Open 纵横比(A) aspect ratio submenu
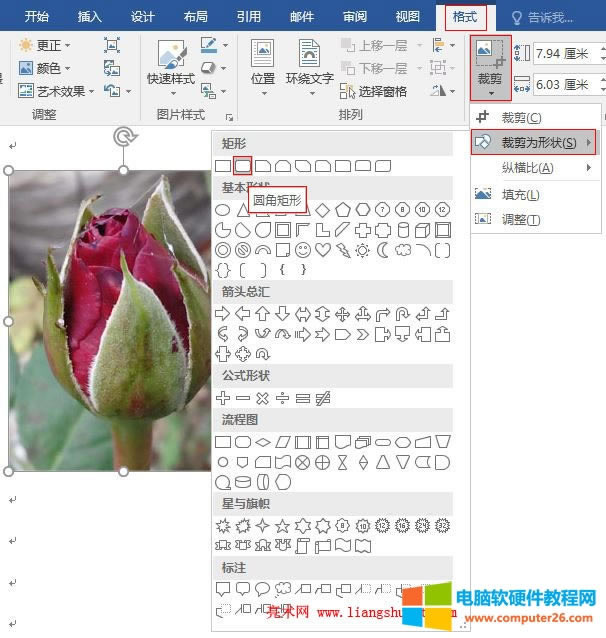The image size is (606, 638). tap(535, 167)
